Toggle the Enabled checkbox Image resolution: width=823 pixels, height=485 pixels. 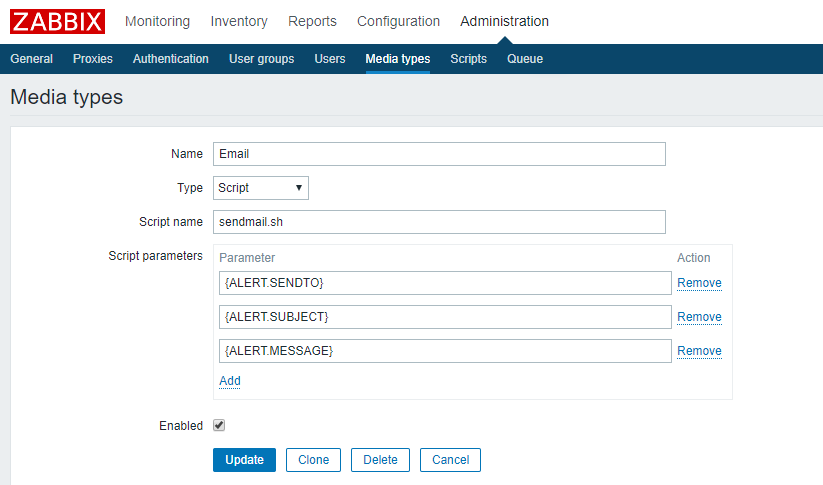pos(219,425)
